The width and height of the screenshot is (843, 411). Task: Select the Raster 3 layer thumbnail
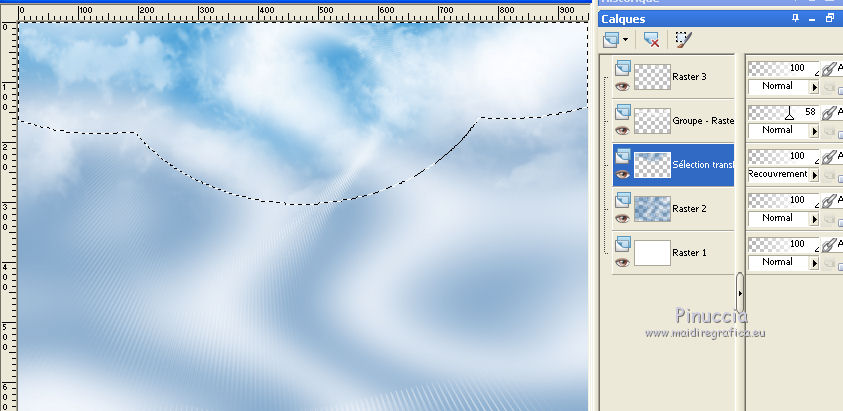click(x=653, y=77)
